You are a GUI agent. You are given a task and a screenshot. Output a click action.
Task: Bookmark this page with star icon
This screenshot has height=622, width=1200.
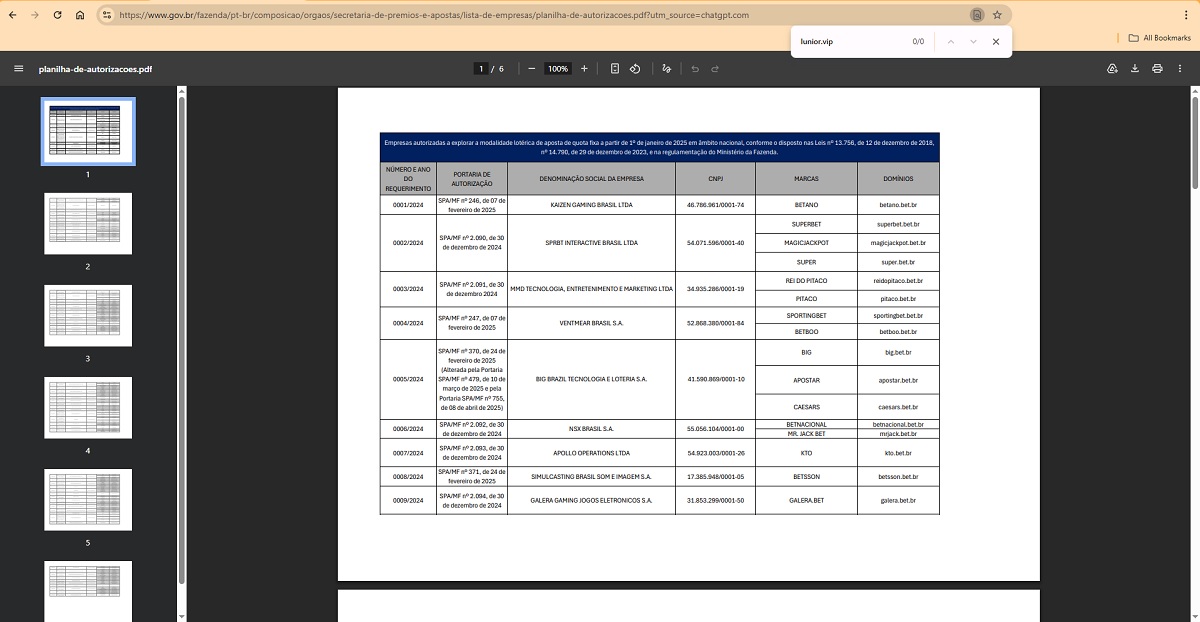[x=997, y=15]
